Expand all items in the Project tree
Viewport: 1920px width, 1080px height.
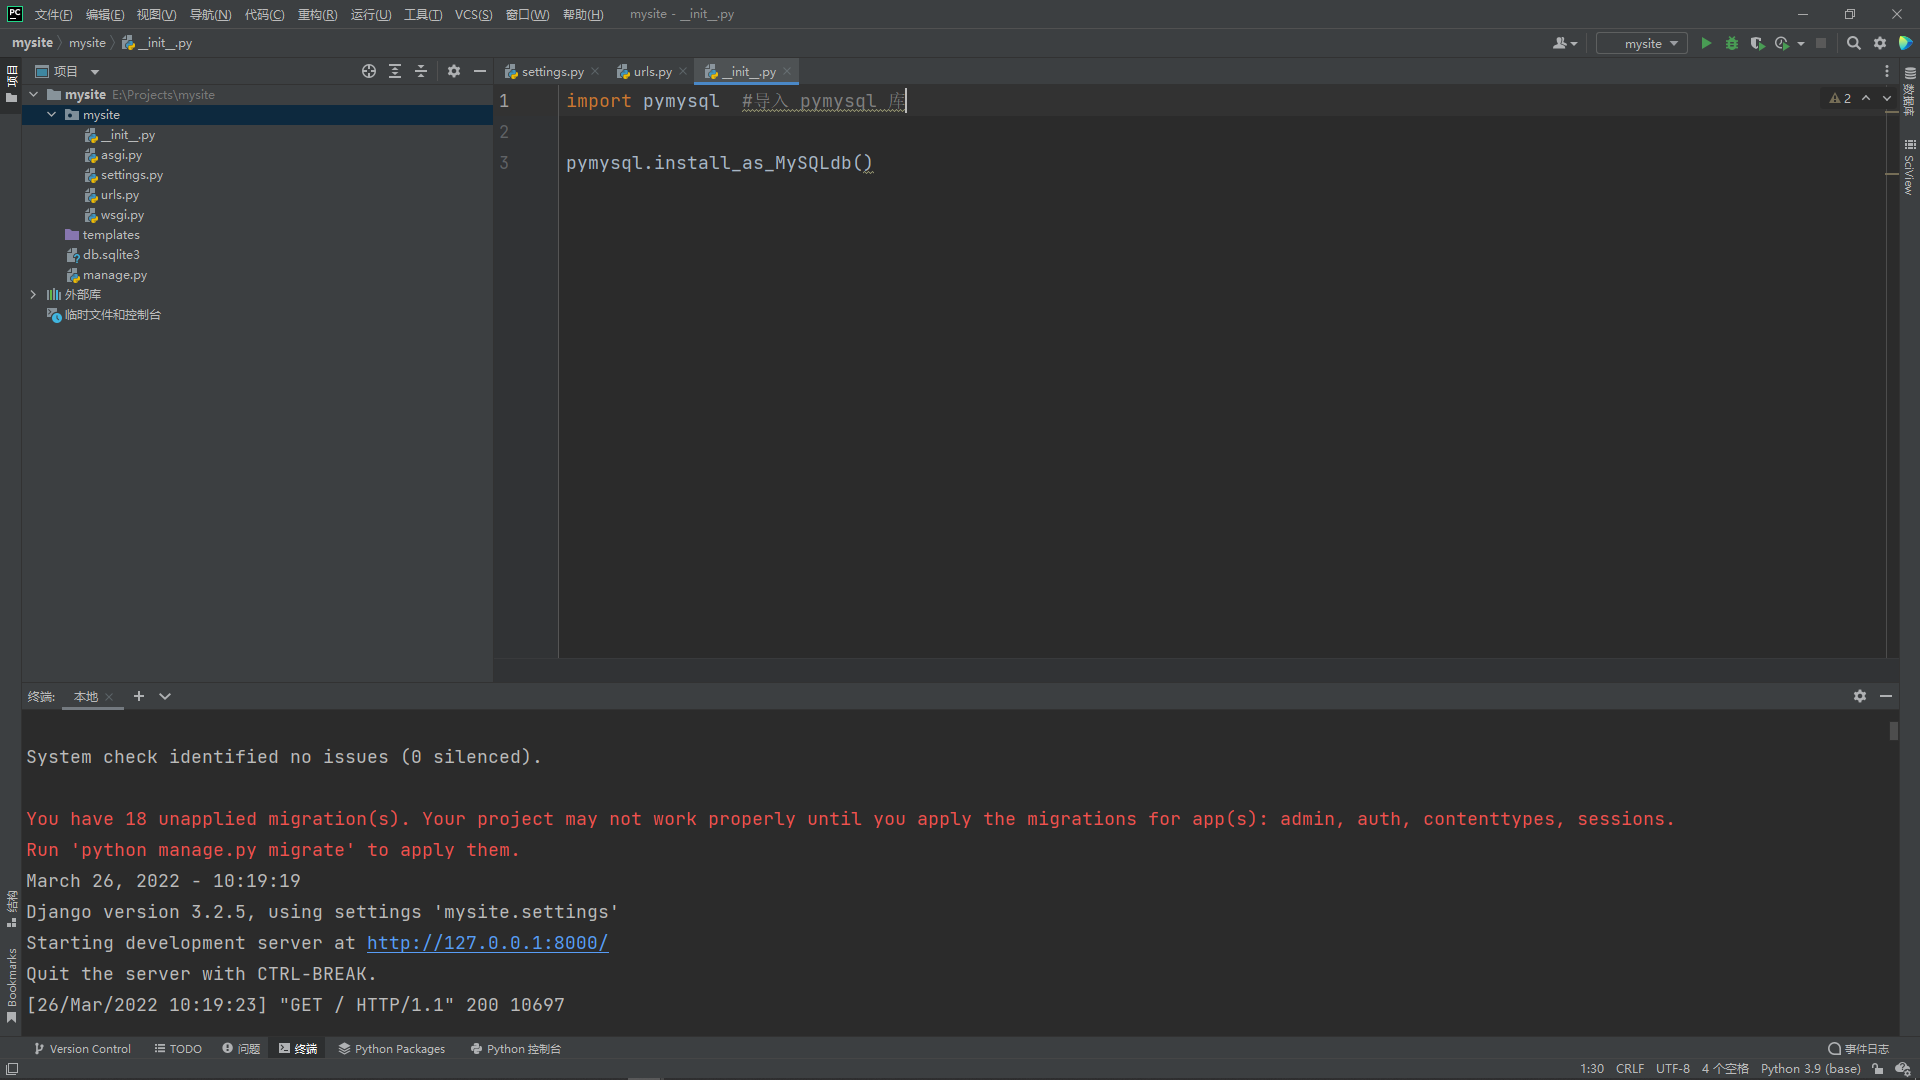[395, 71]
